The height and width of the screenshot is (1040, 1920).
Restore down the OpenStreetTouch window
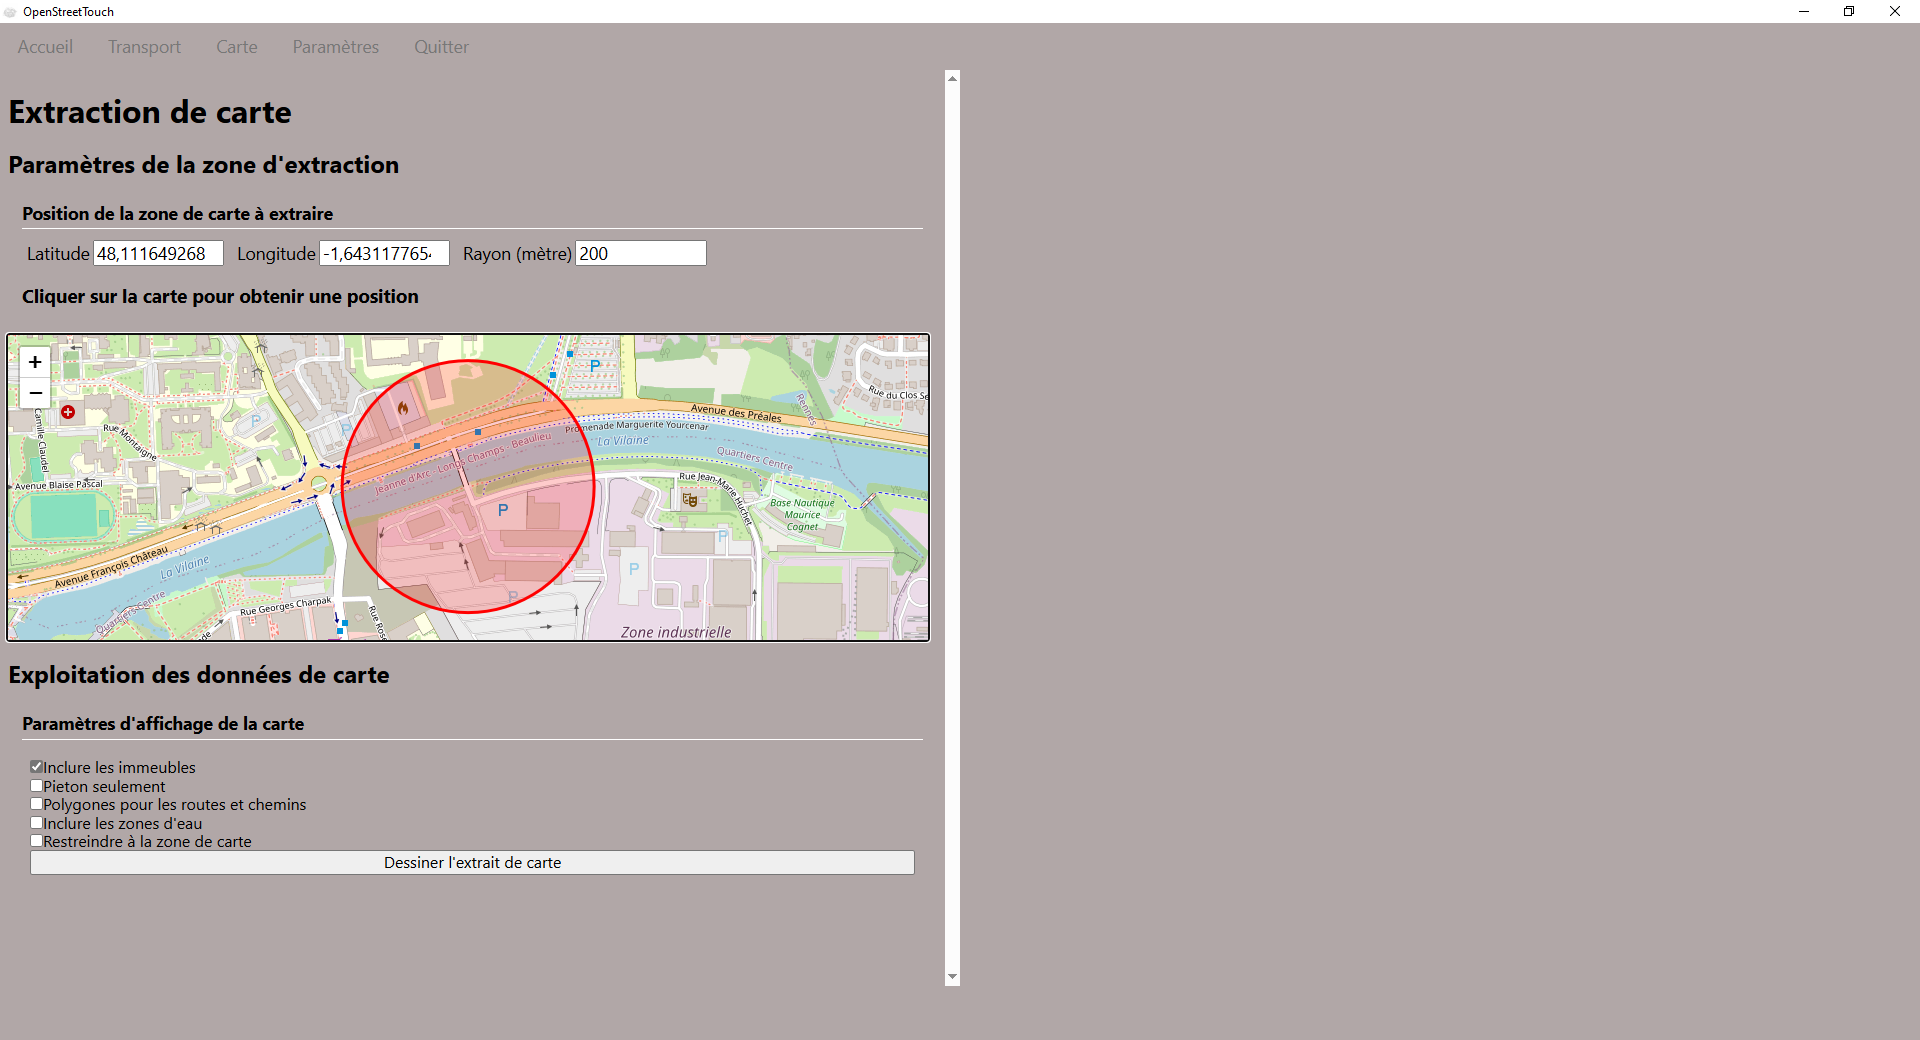(x=1849, y=12)
